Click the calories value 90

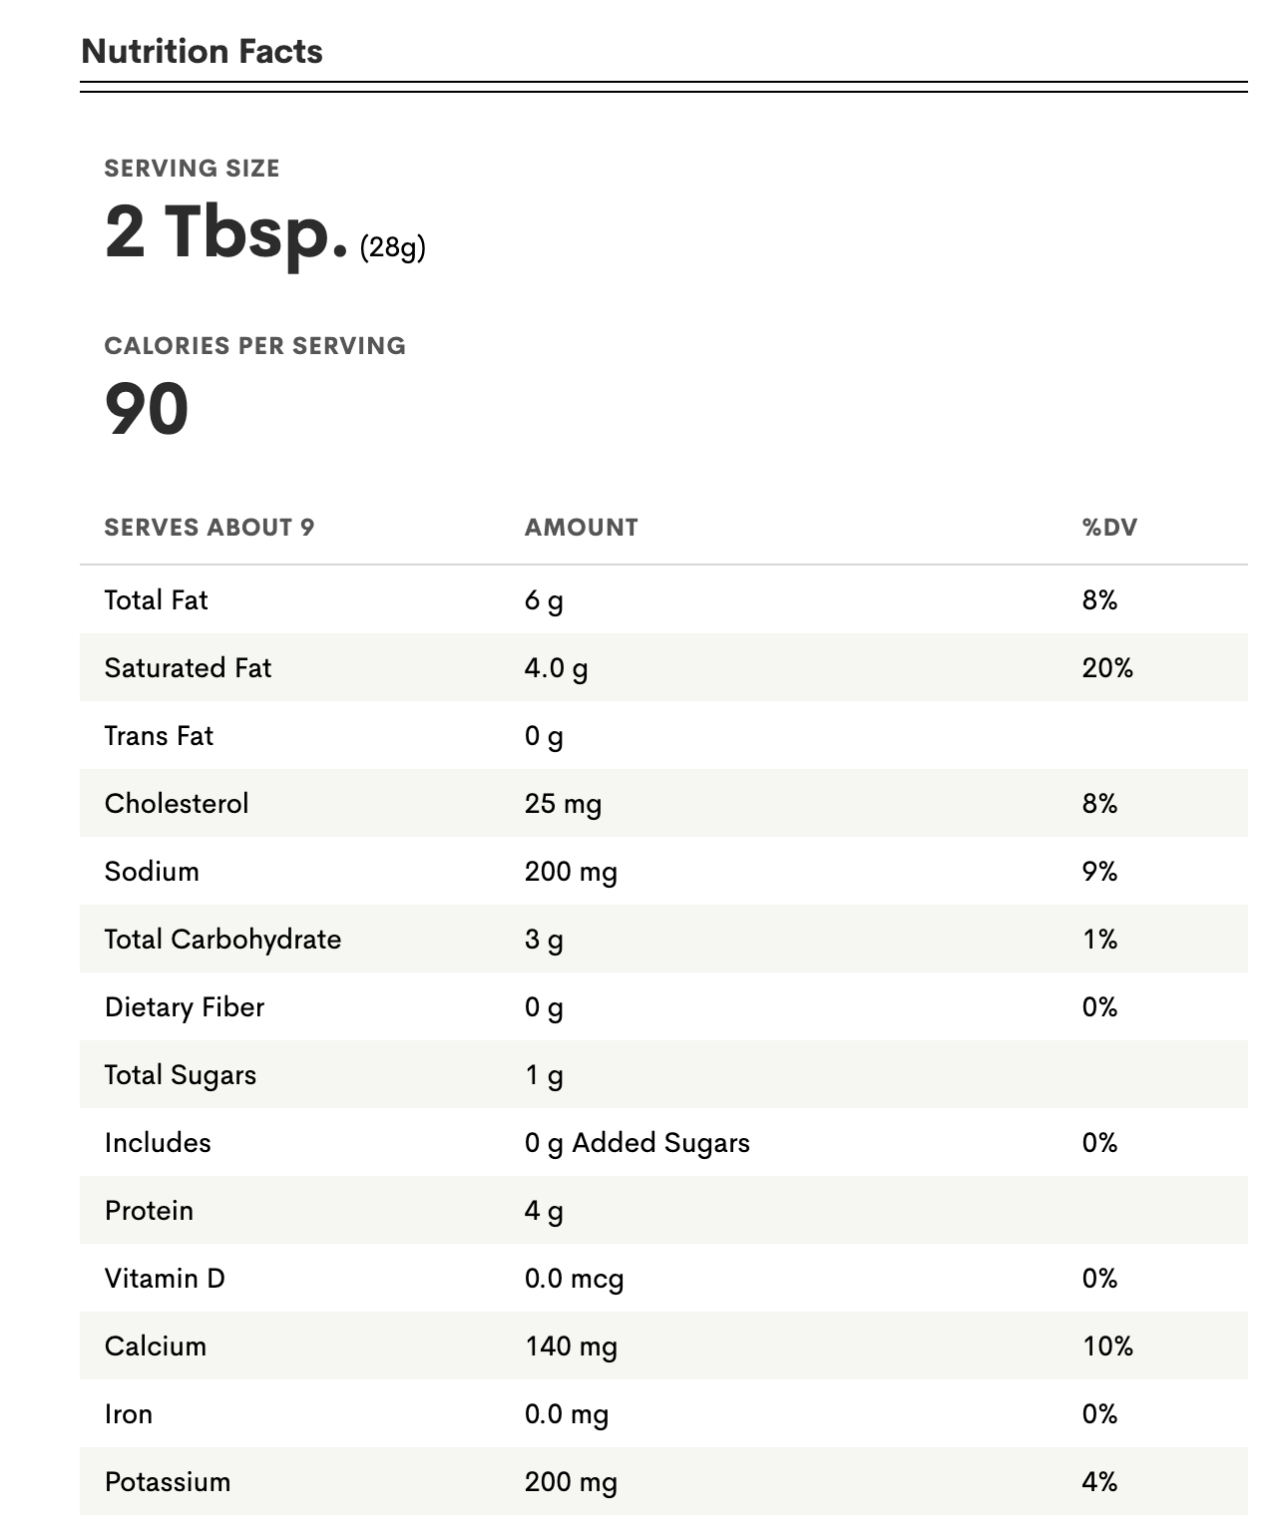[147, 409]
